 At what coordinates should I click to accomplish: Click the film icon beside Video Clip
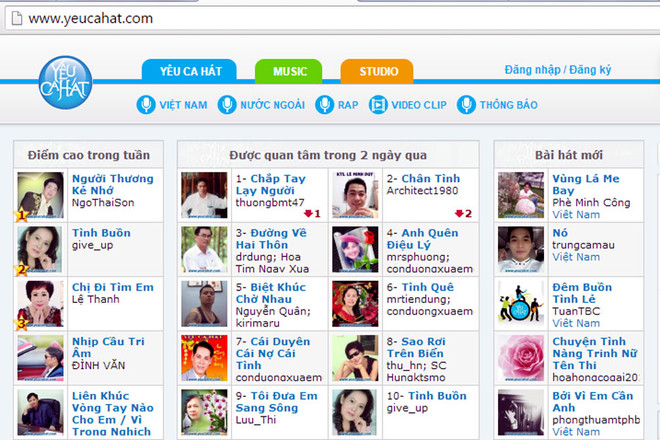click(378, 105)
